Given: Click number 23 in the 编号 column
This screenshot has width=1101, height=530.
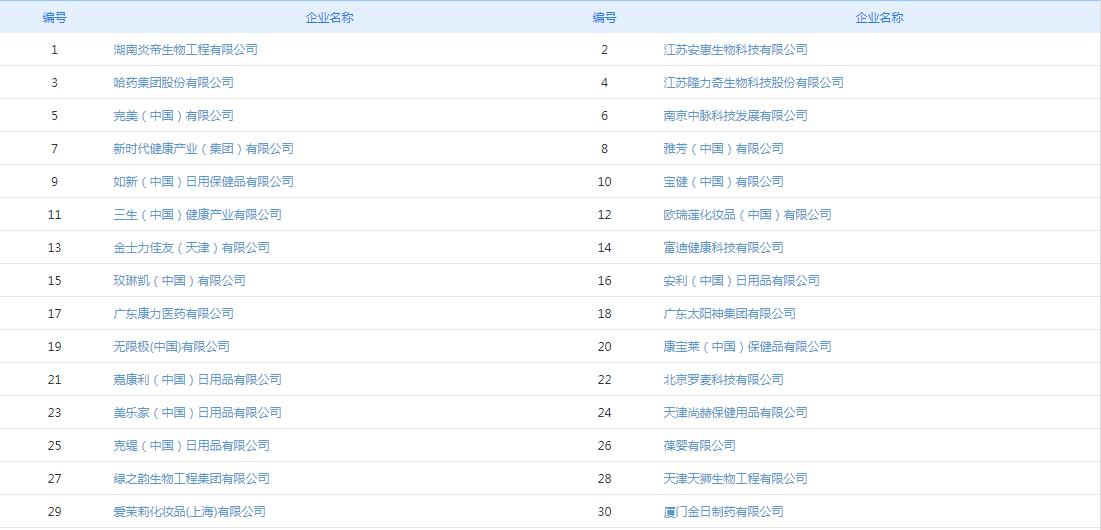Looking at the screenshot, I should click(x=55, y=413).
